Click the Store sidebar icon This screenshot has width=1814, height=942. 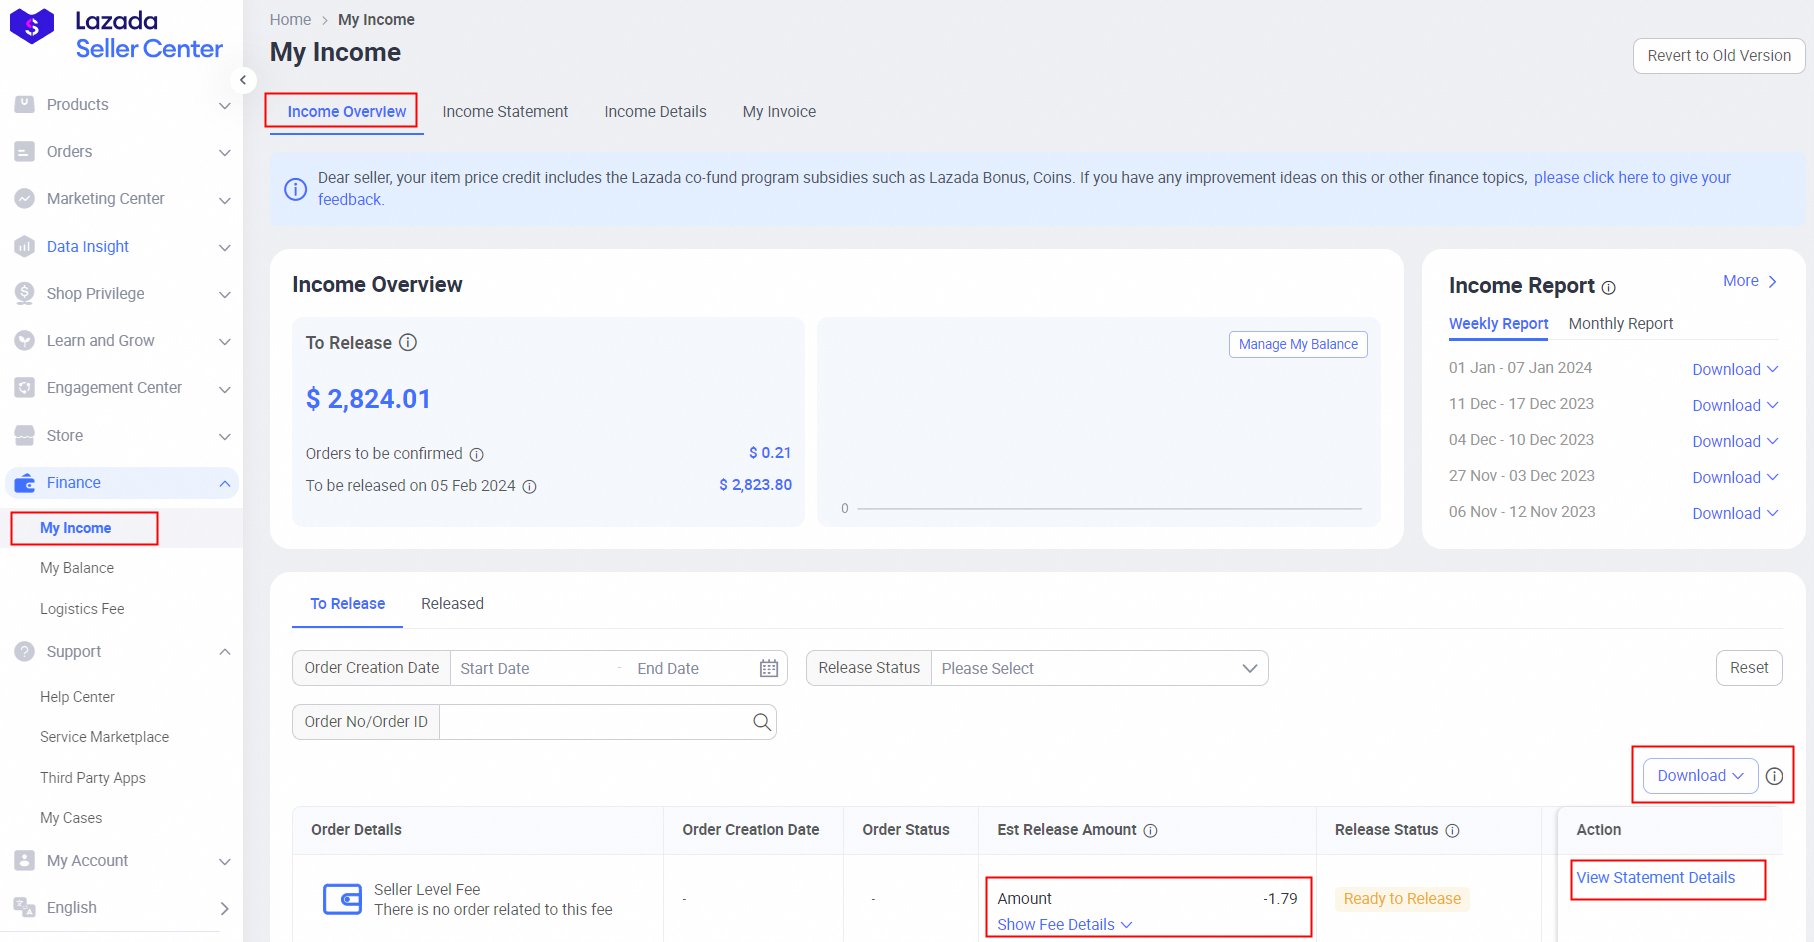(25, 435)
